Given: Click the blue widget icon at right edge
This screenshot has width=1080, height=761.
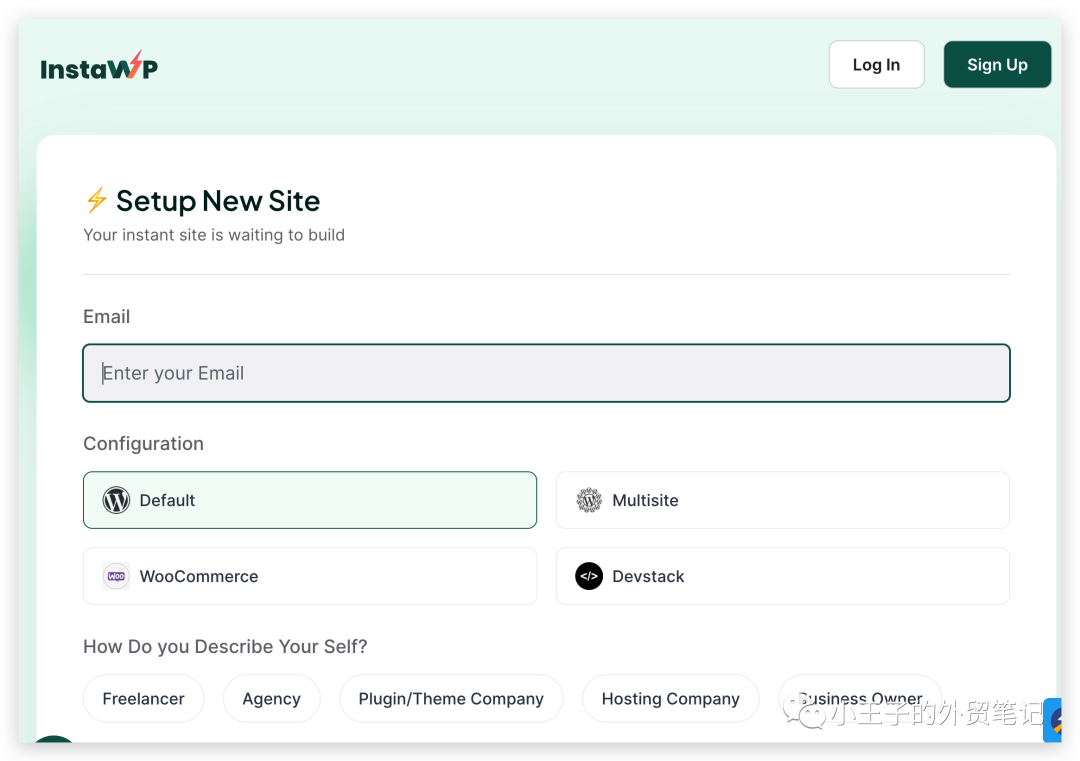Looking at the screenshot, I should [x=1053, y=720].
